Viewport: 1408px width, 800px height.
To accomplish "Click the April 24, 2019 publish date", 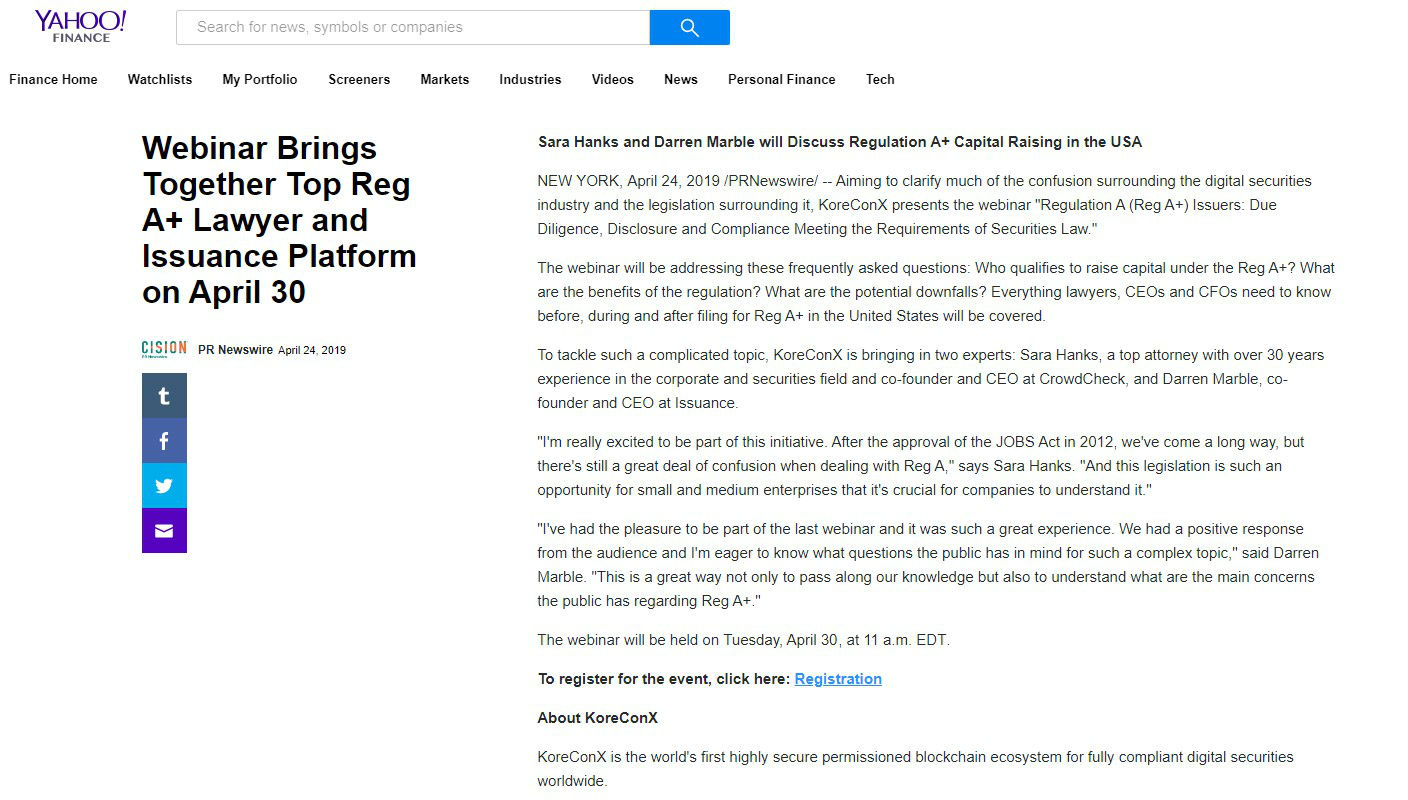I will pyautogui.click(x=312, y=351).
